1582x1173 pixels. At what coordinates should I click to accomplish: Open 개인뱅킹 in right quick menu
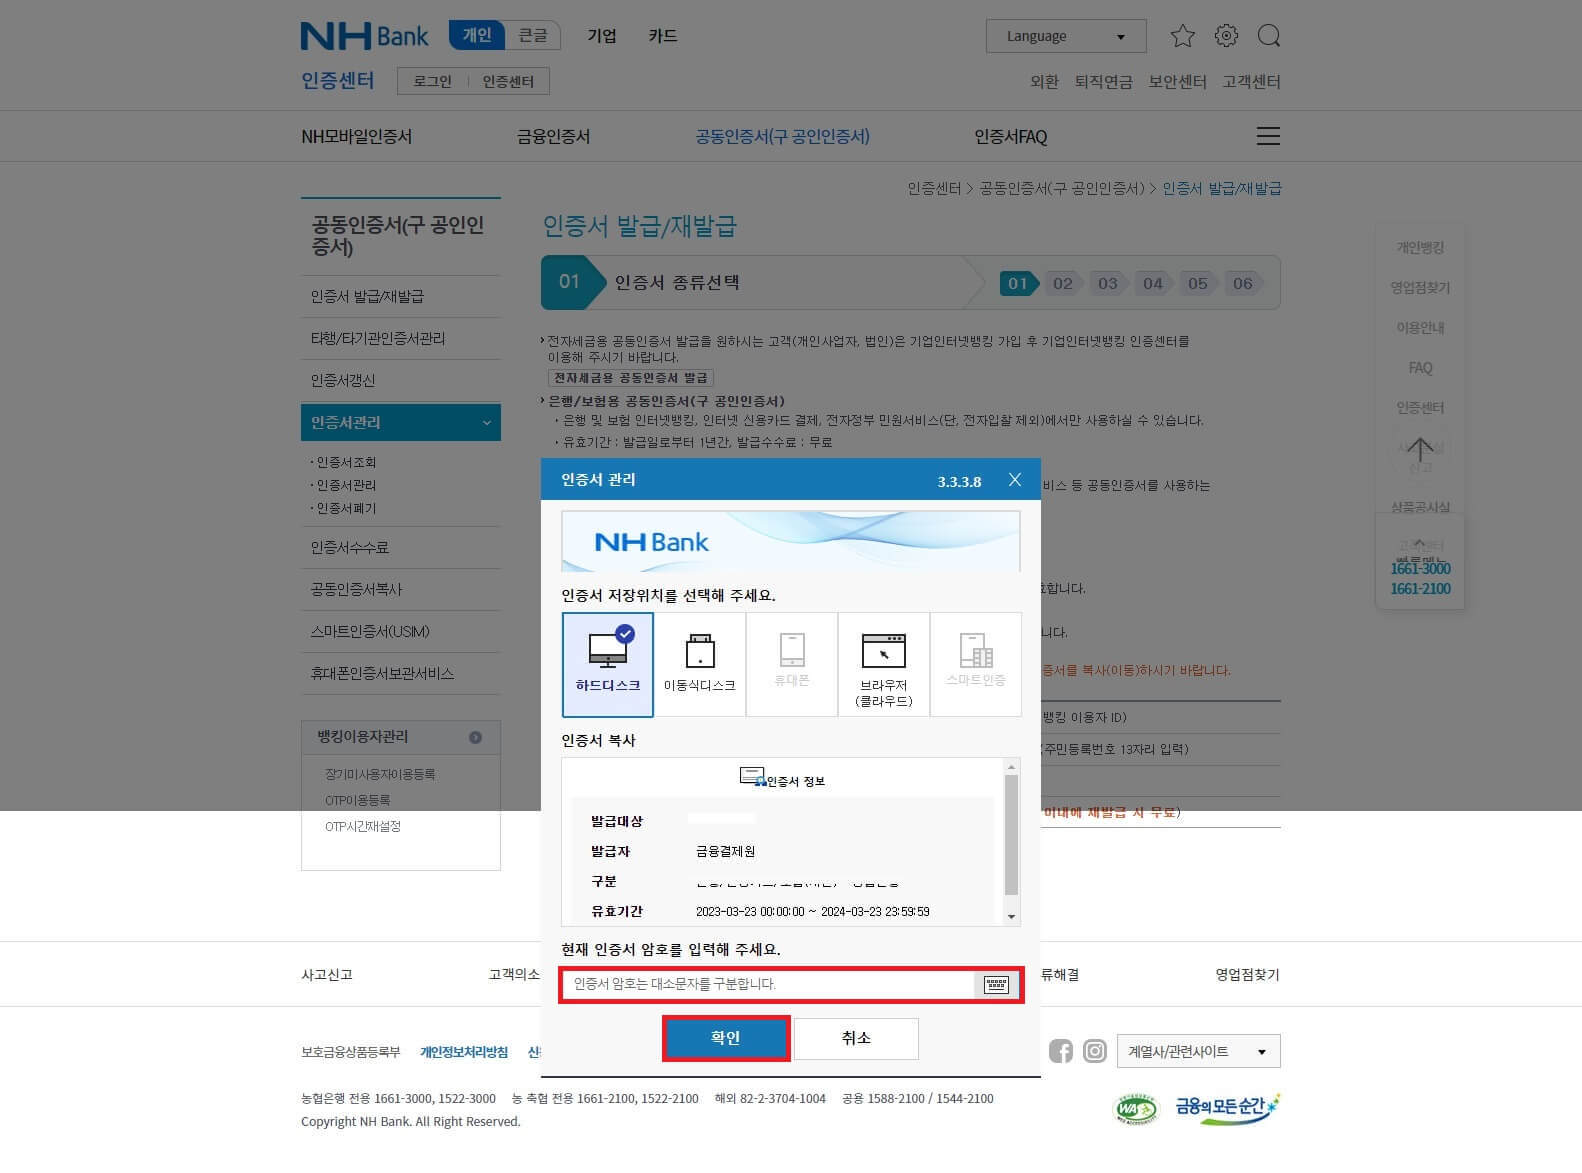tap(1420, 247)
